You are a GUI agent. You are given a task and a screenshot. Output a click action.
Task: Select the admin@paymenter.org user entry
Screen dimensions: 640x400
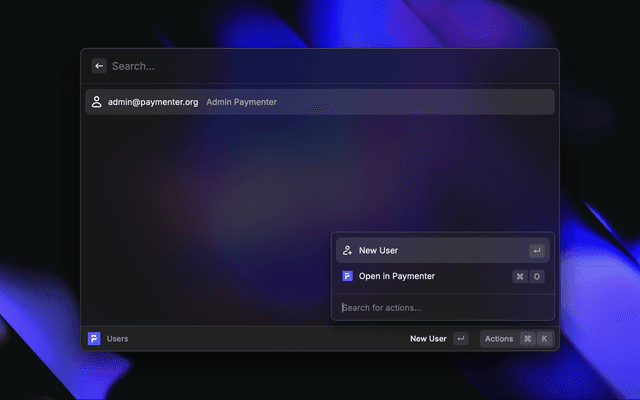(153, 102)
